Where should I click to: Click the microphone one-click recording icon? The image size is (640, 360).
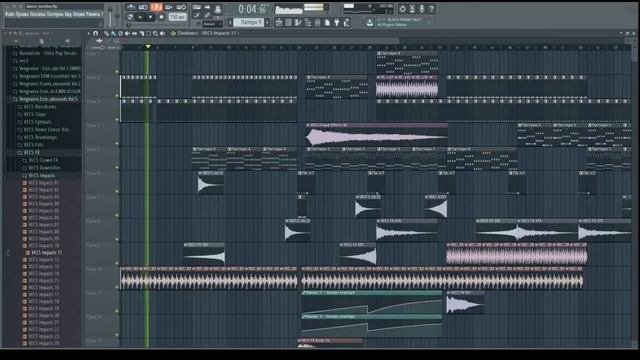(422, 9)
